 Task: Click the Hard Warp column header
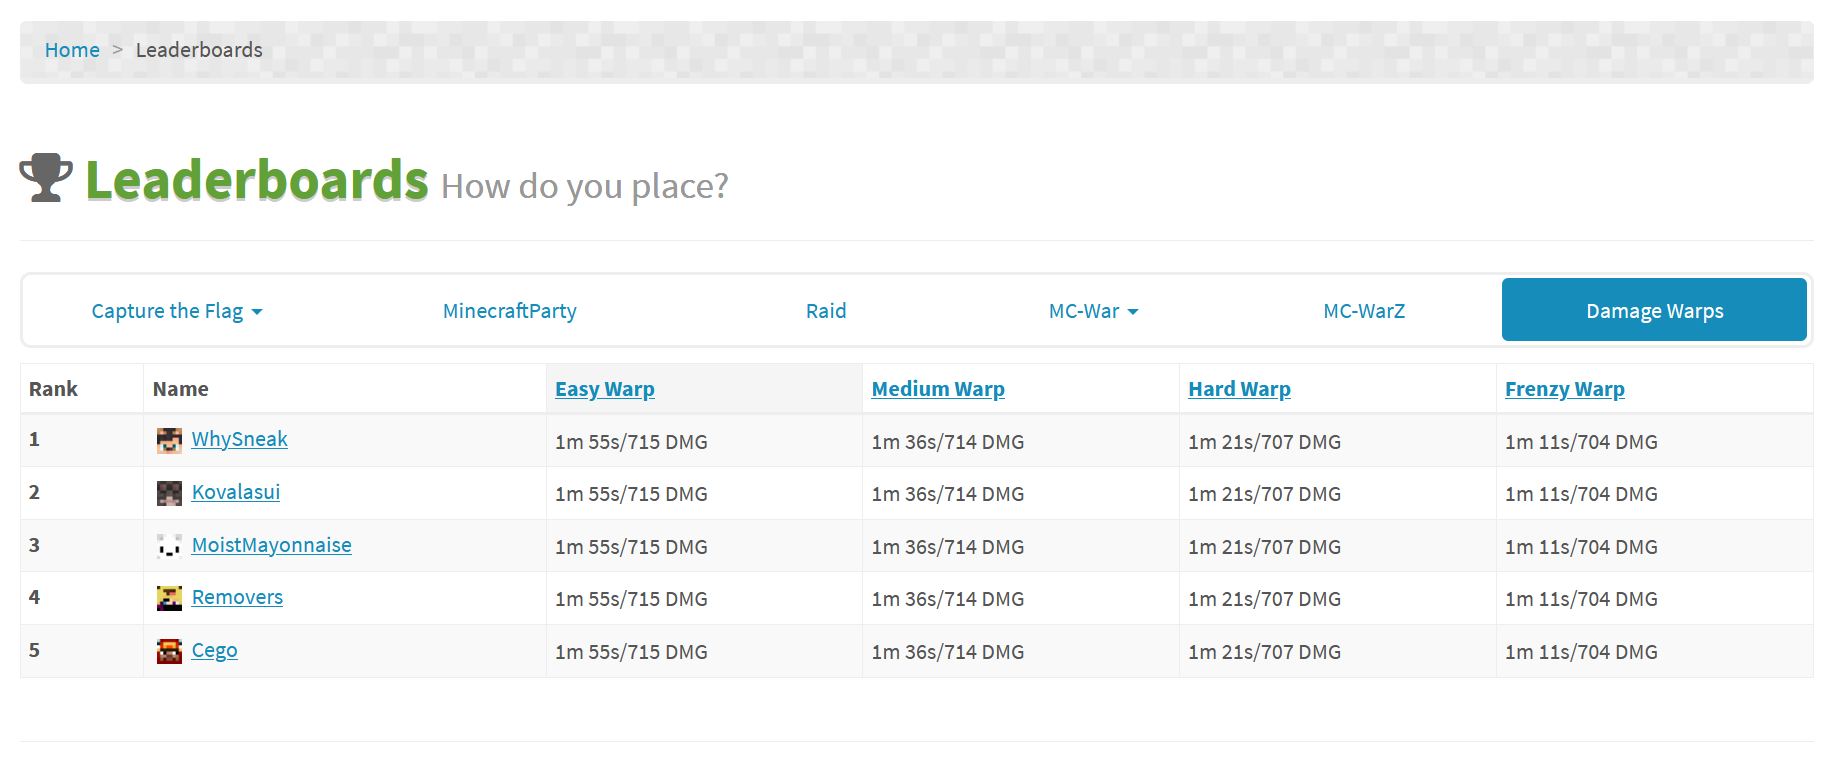click(1238, 389)
